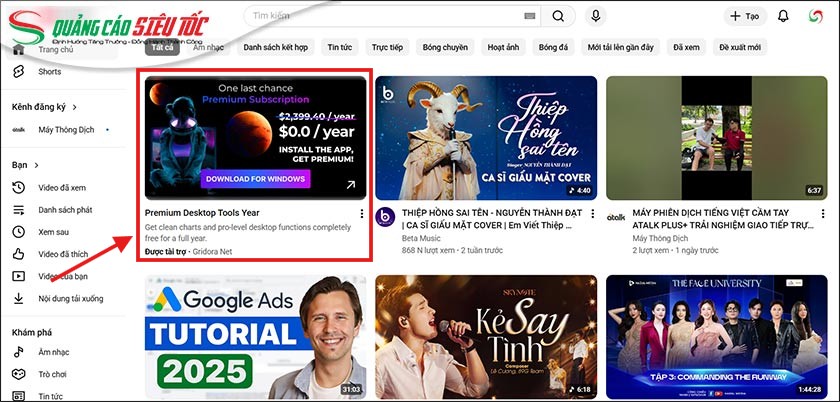Click the Video đã thích thumbs-up icon
Viewport: 840px width, 402px height.
click(x=19, y=254)
